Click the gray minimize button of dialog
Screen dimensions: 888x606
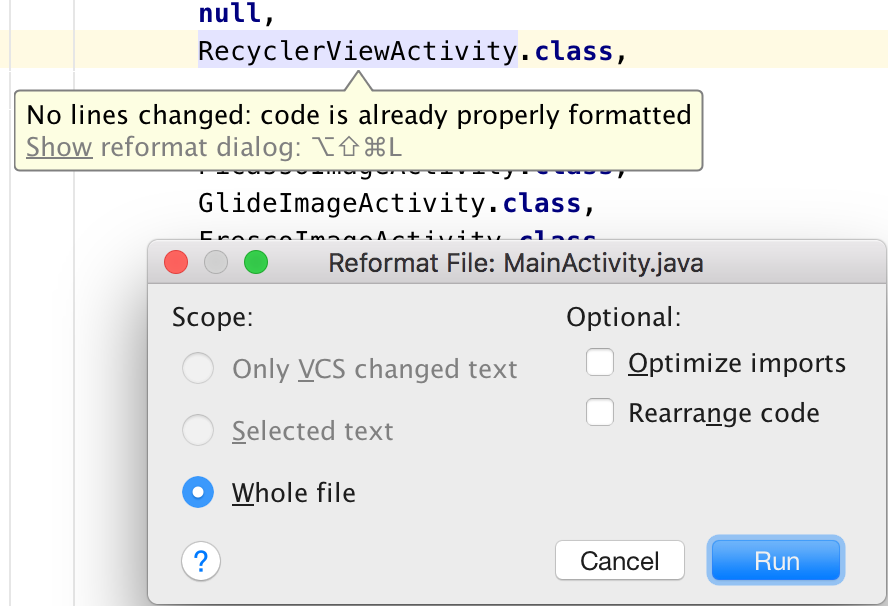(x=216, y=263)
